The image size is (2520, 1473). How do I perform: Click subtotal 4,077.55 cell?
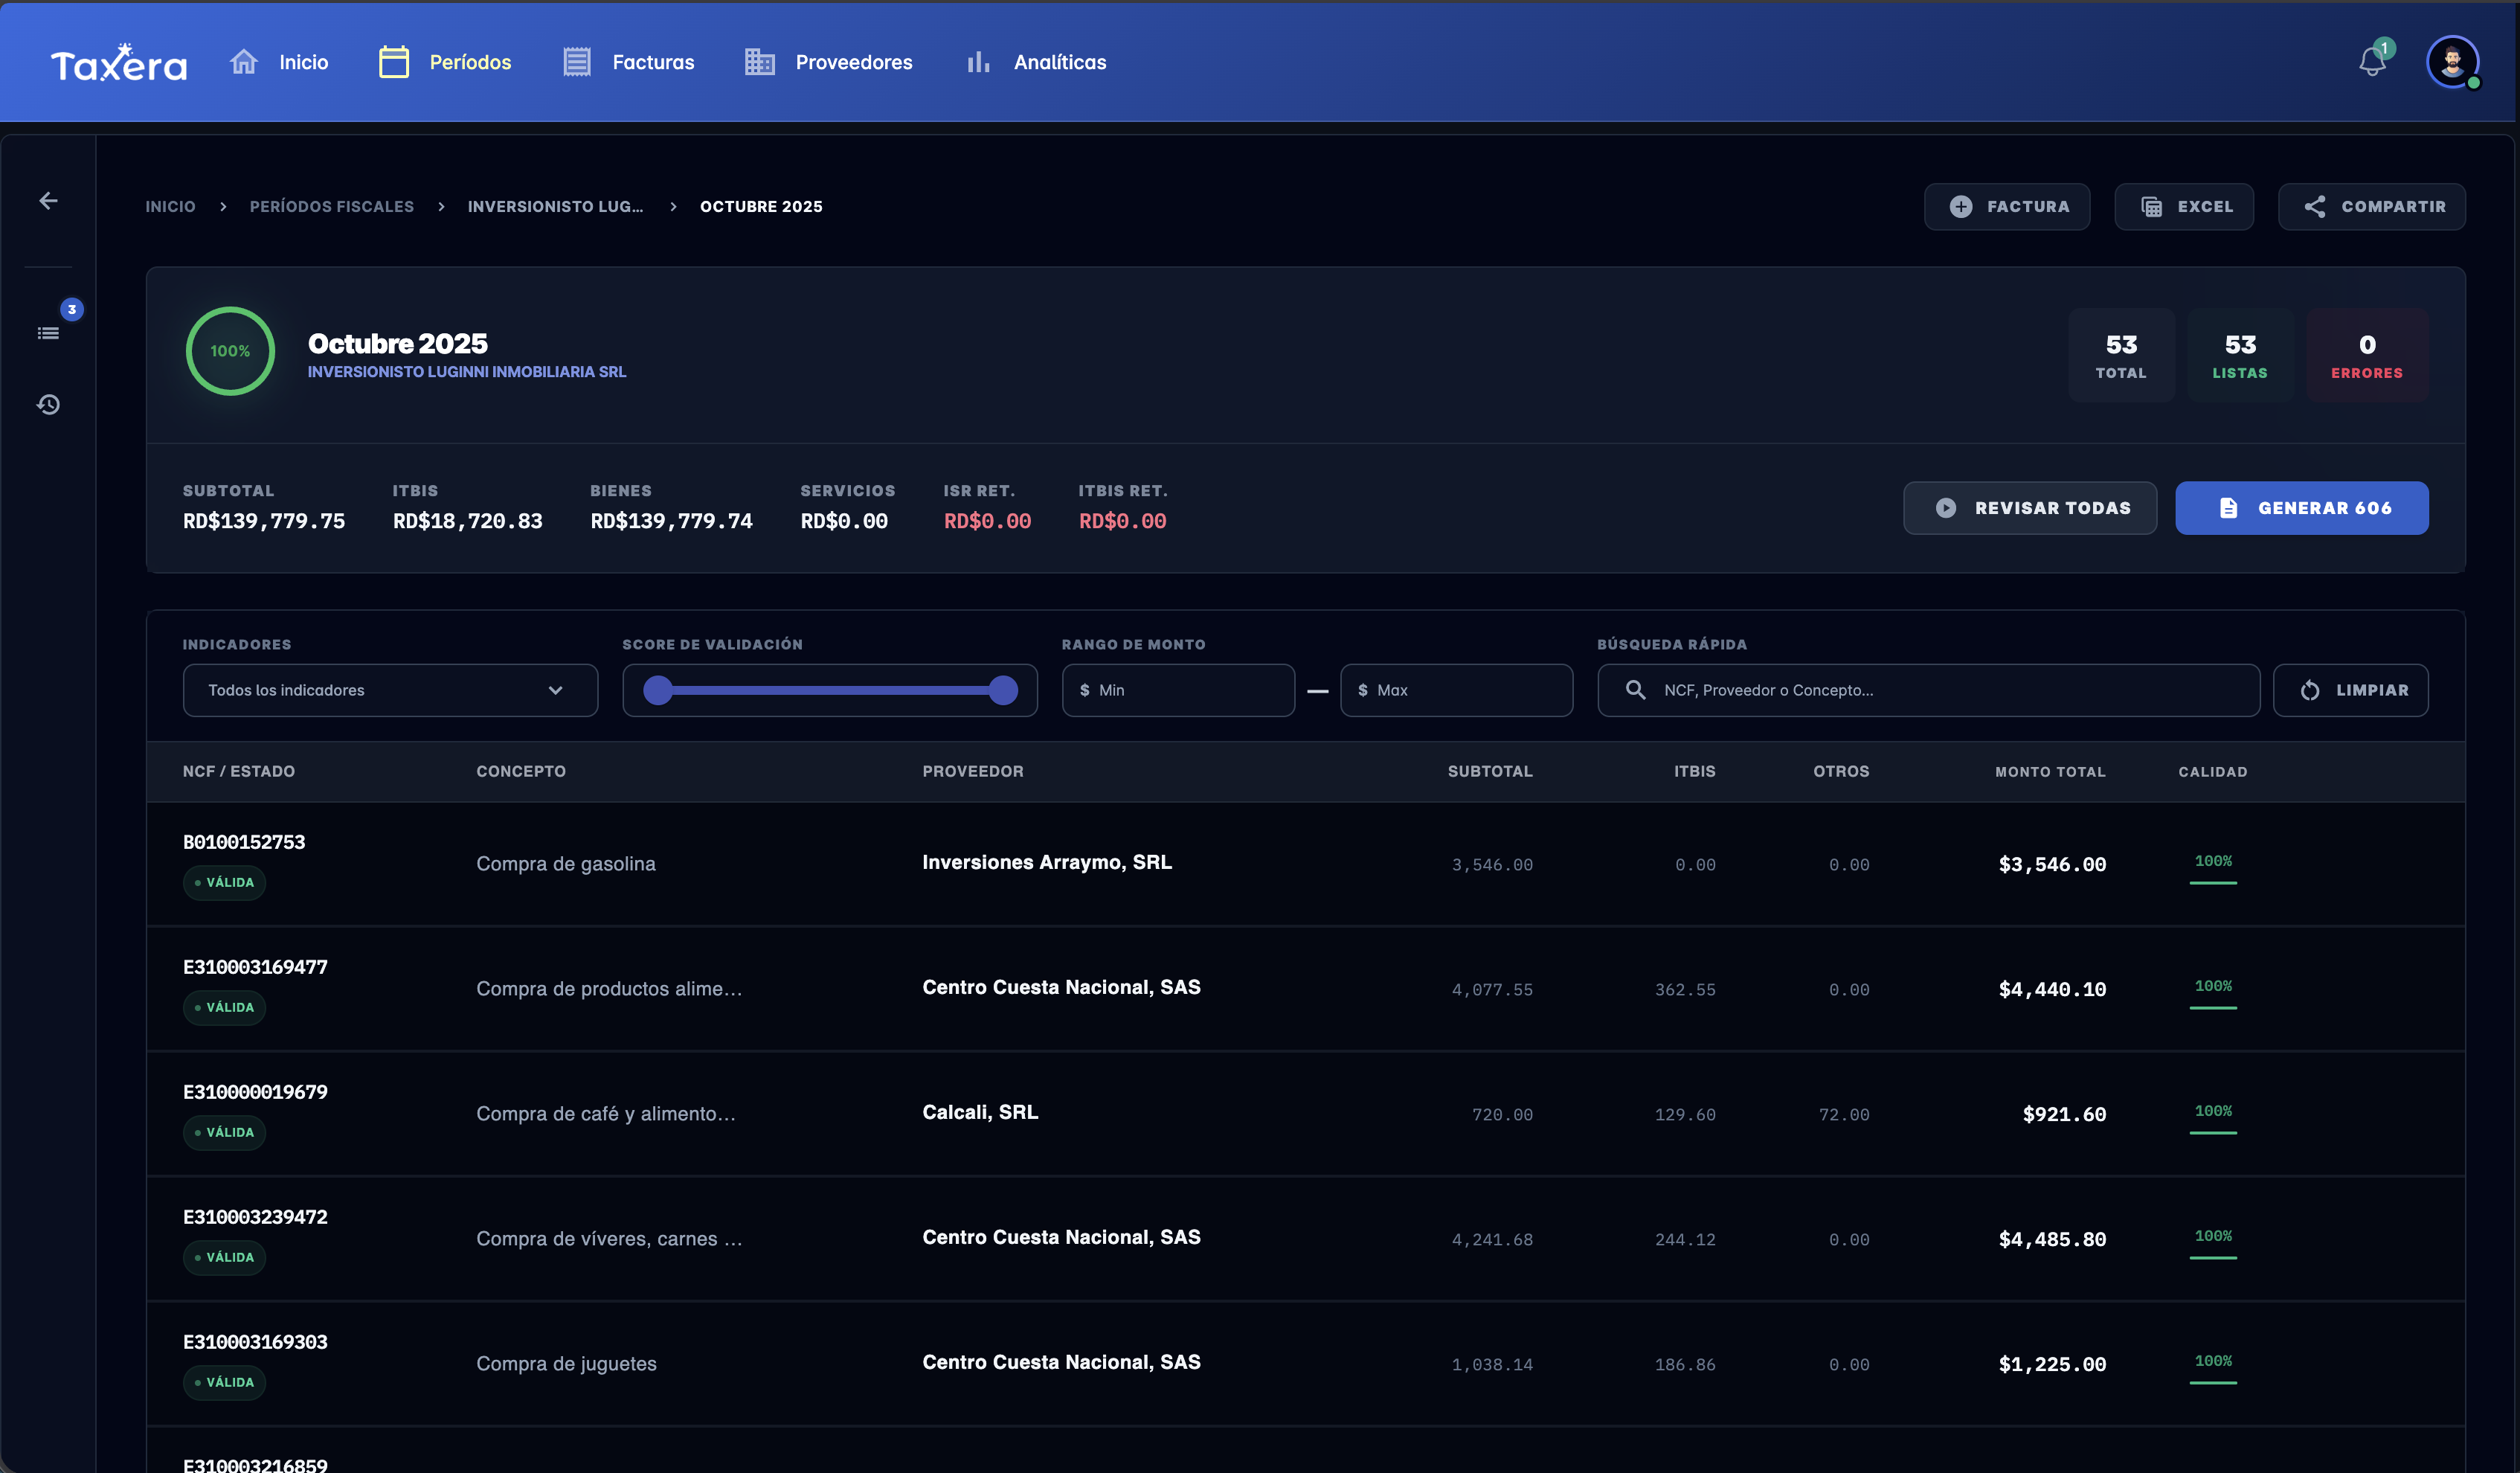click(x=1492, y=989)
